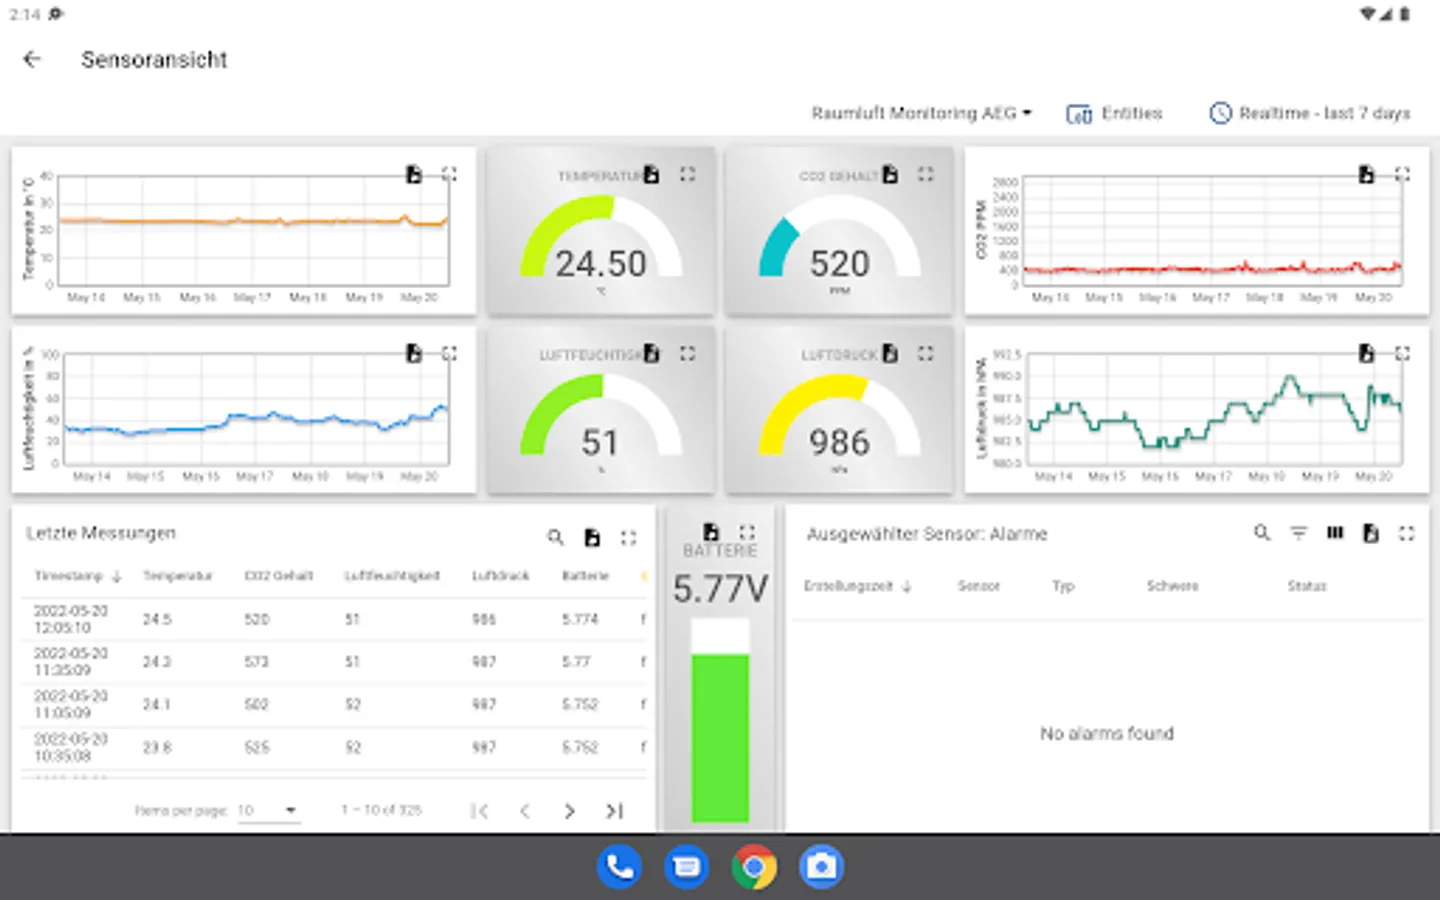Click the 24.50 temperature gauge dial

point(601,237)
